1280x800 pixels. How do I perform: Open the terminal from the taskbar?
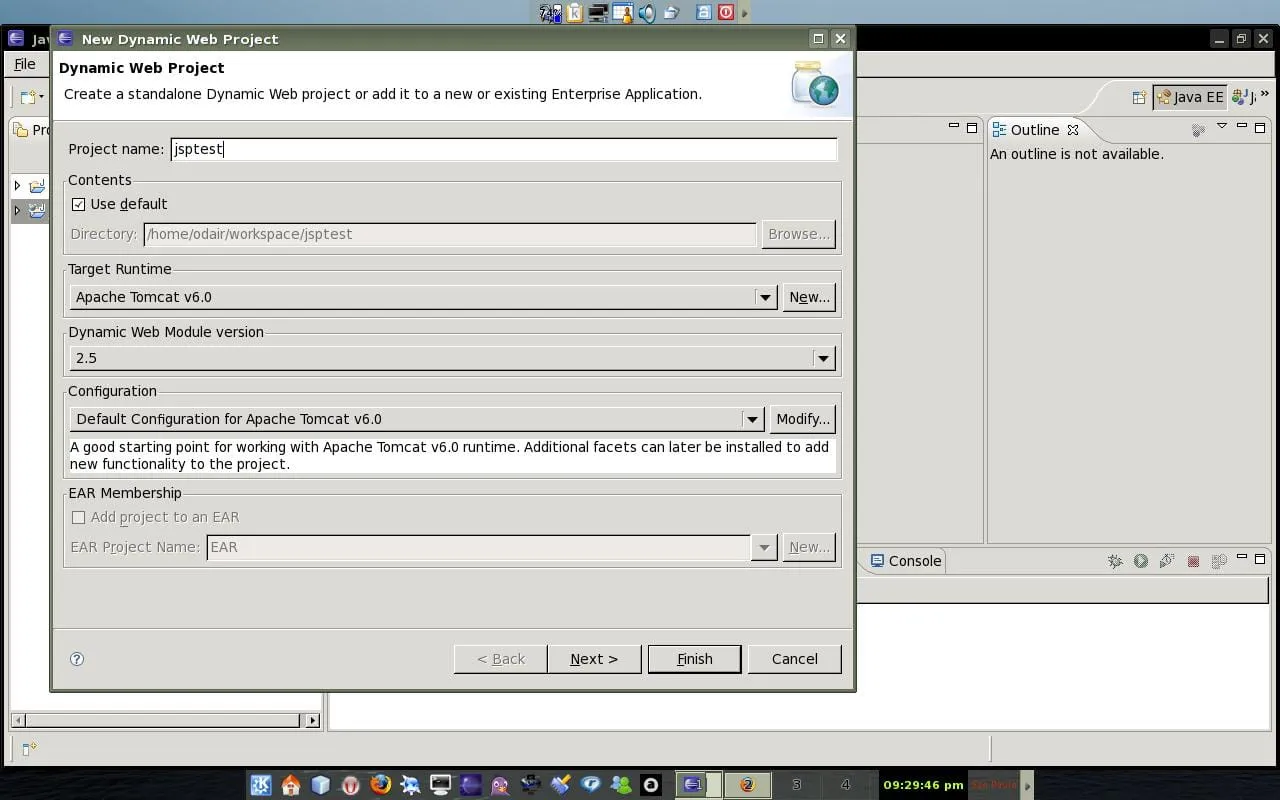(441, 785)
